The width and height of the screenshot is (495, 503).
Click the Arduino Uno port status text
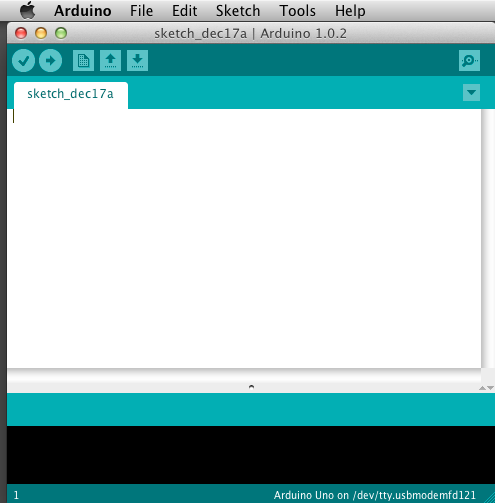[375, 495]
